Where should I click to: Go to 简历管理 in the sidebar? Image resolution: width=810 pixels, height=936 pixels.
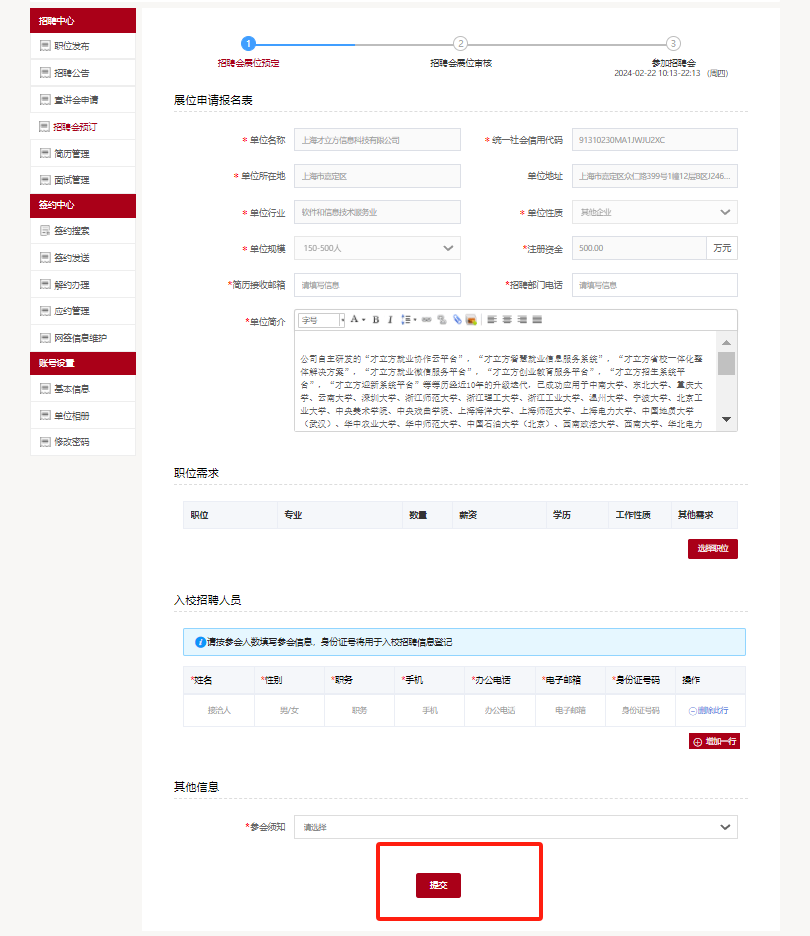coord(71,154)
